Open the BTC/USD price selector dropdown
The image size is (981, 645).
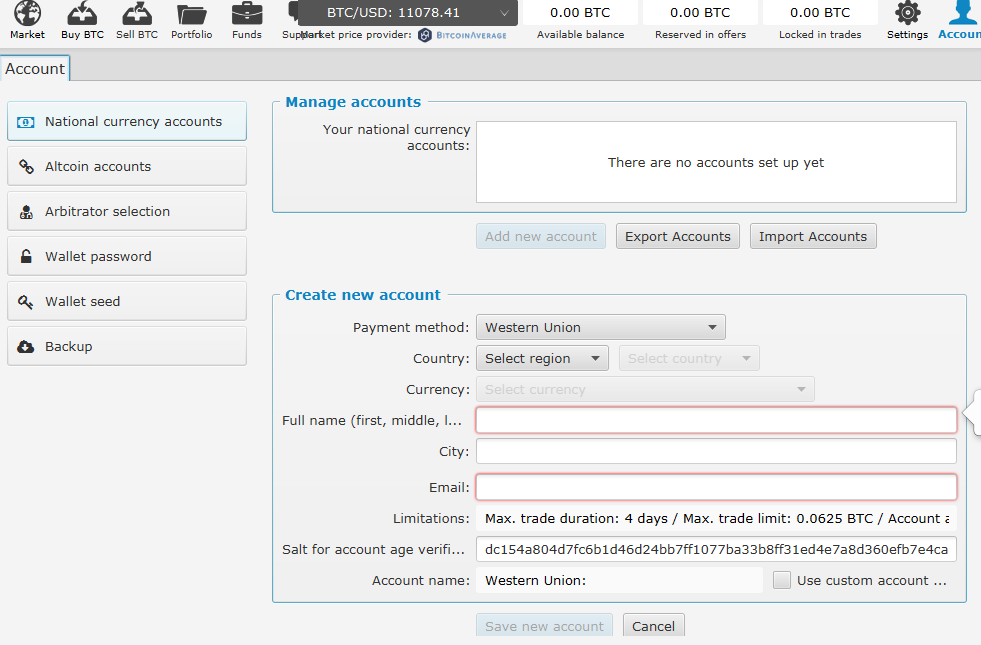pyautogui.click(x=407, y=13)
